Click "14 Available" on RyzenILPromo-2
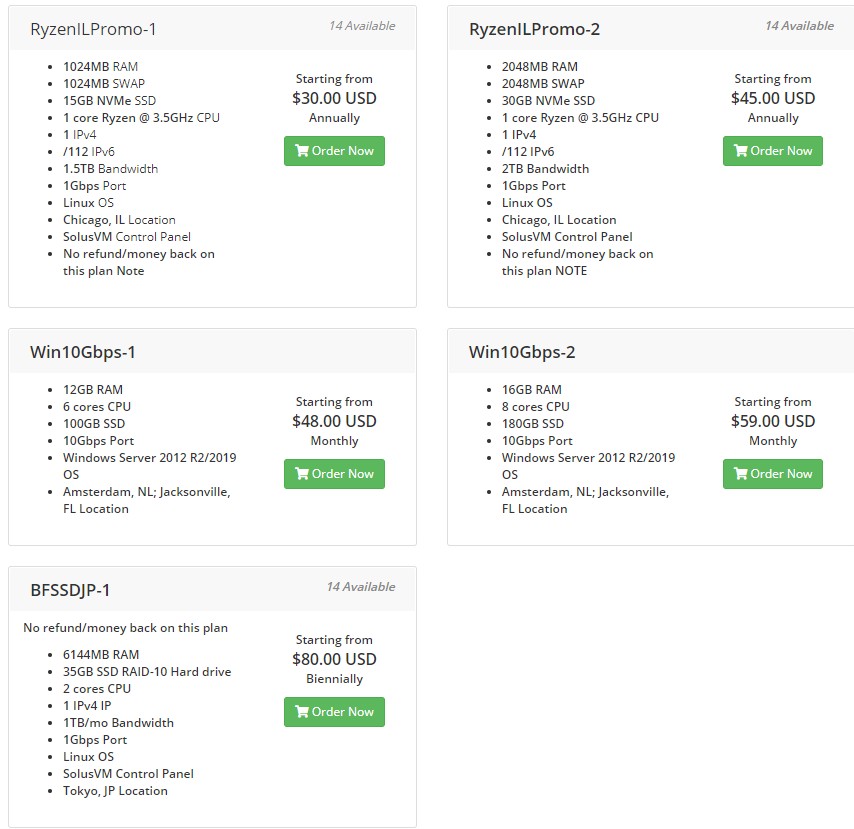The height and width of the screenshot is (829, 854). pos(799,26)
